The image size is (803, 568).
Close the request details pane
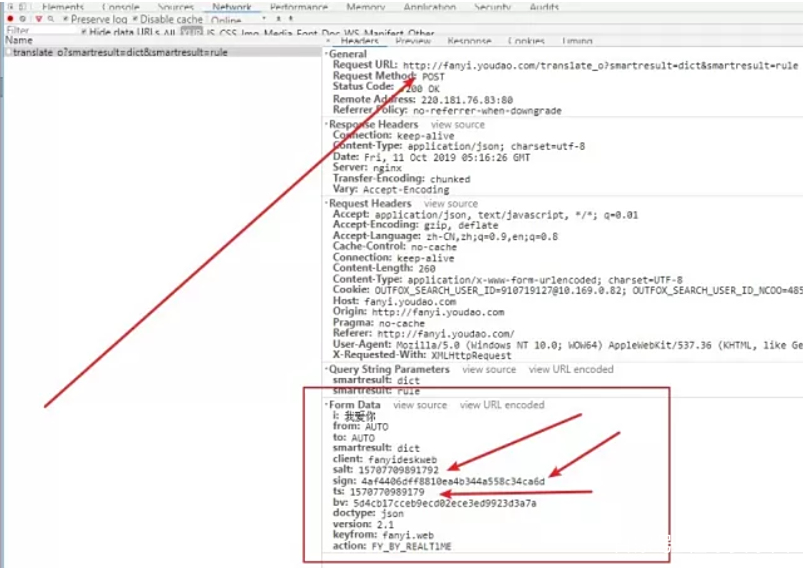[x=328, y=41]
